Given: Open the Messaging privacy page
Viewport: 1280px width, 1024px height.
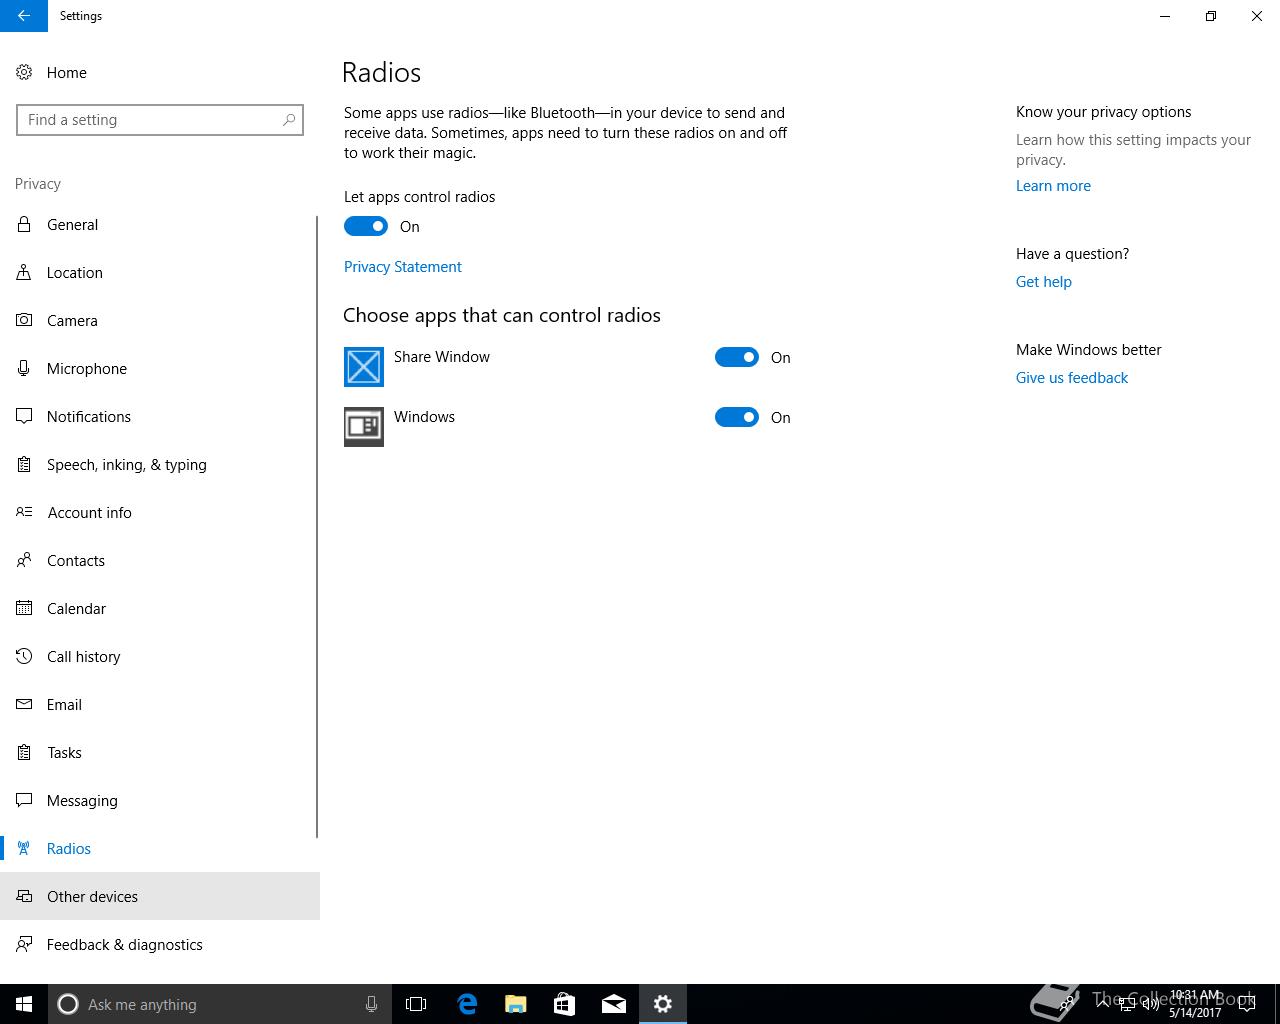Looking at the screenshot, I should click(x=158, y=801).
